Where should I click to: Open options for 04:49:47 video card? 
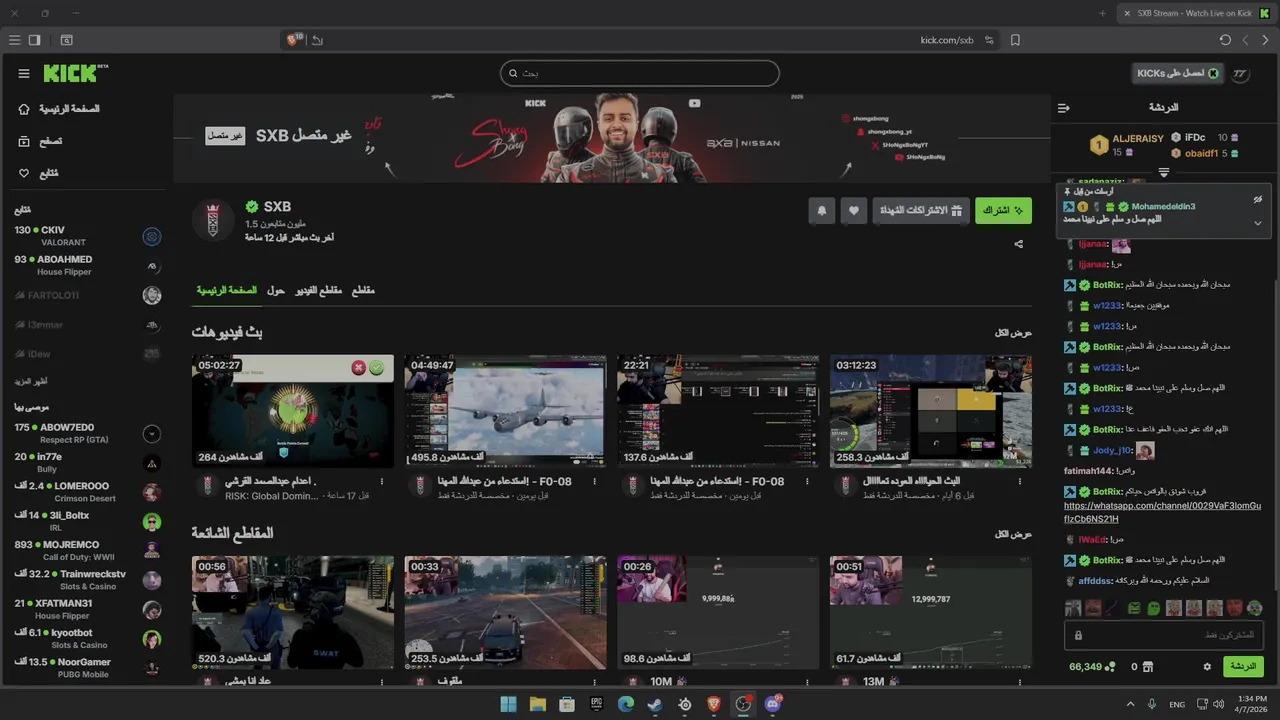pos(595,482)
